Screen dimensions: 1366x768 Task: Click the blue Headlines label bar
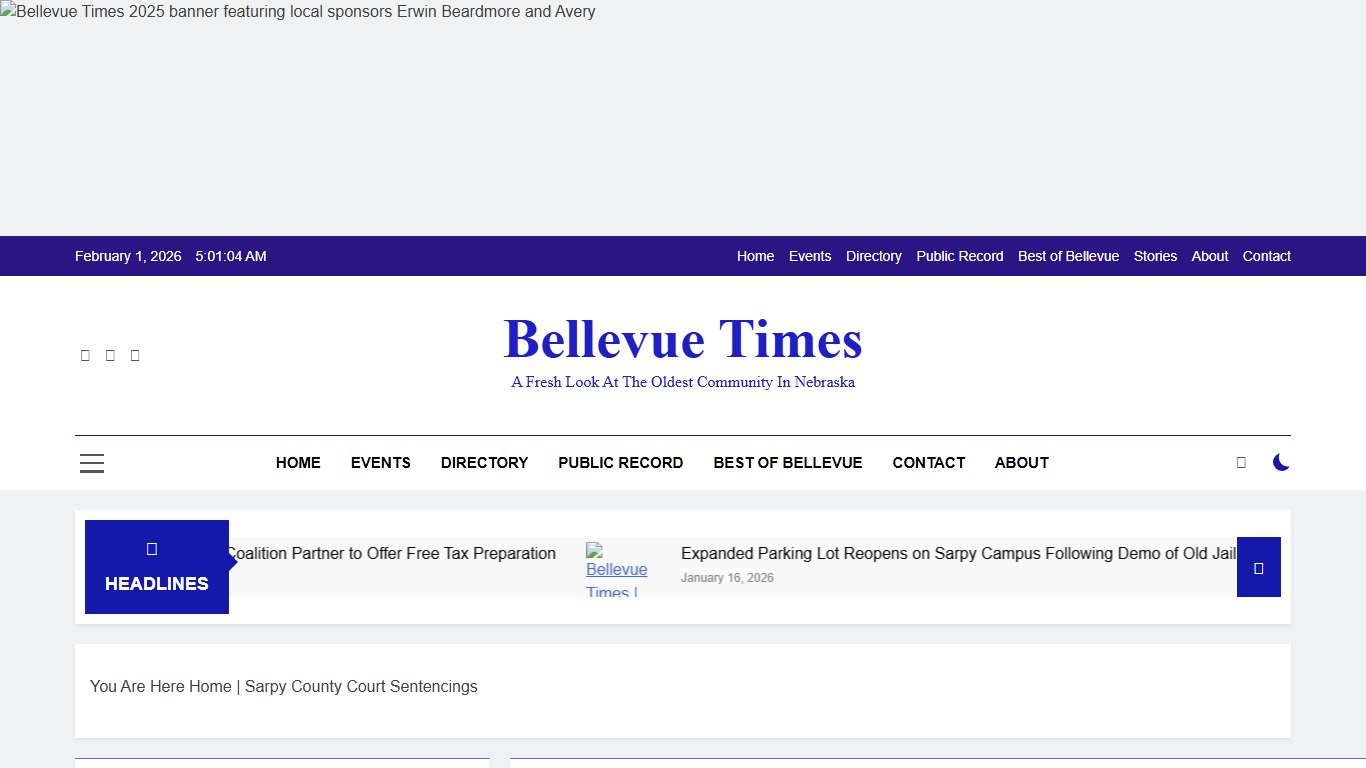tap(157, 583)
